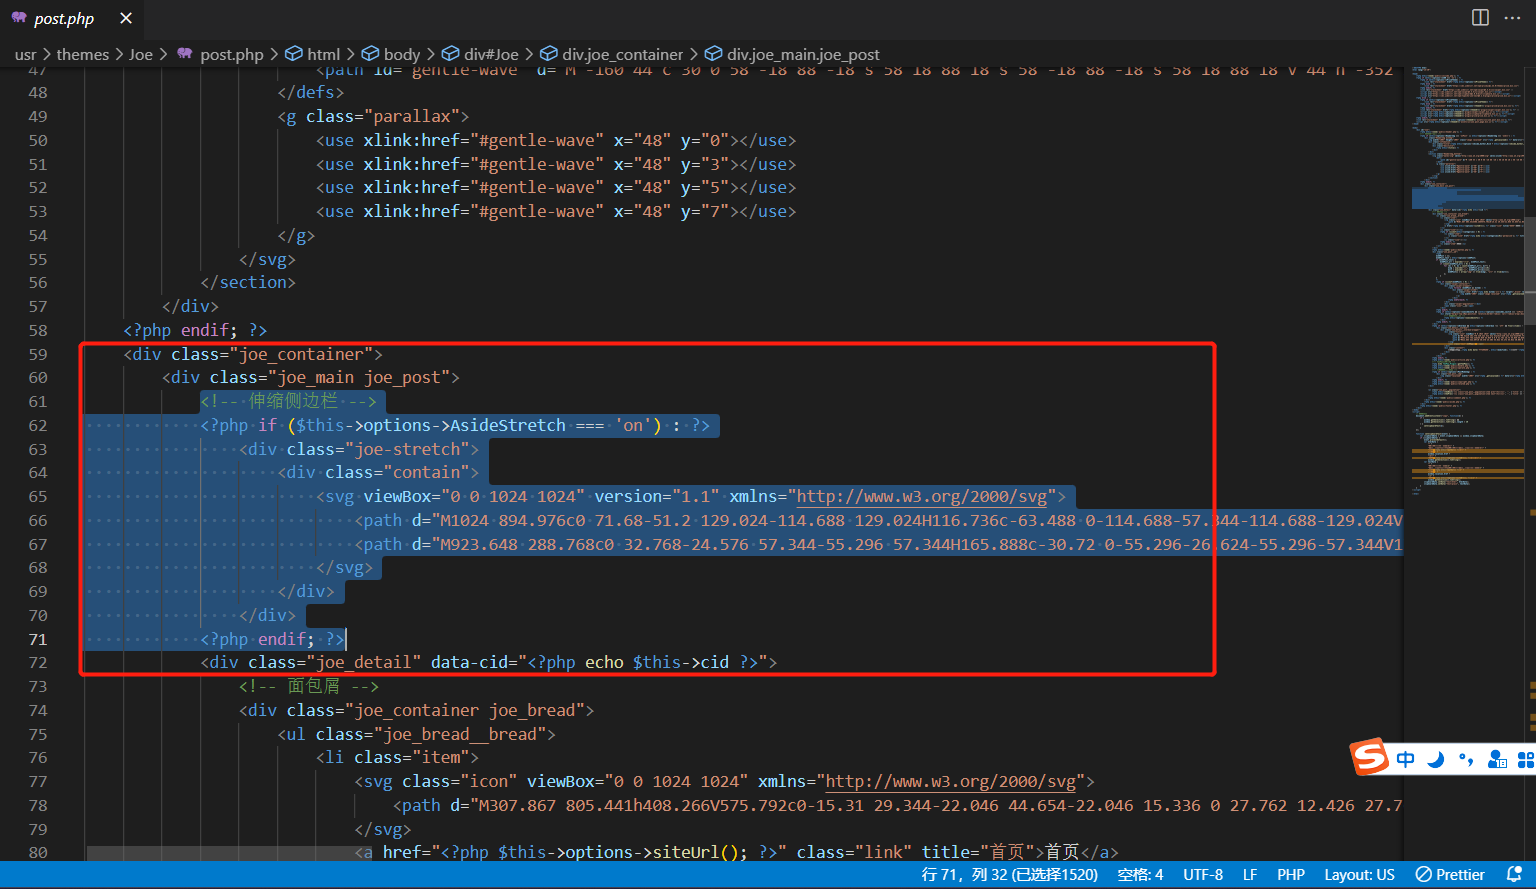The image size is (1536, 889).
Task: Toggle Prettier formatter status item
Action: 1450,874
